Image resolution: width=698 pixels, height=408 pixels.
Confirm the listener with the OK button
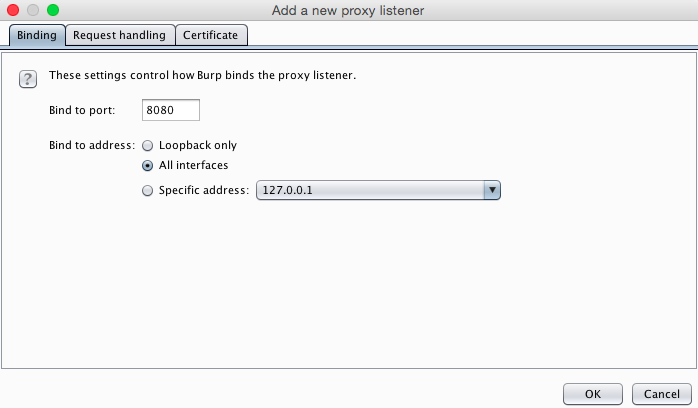coord(593,394)
